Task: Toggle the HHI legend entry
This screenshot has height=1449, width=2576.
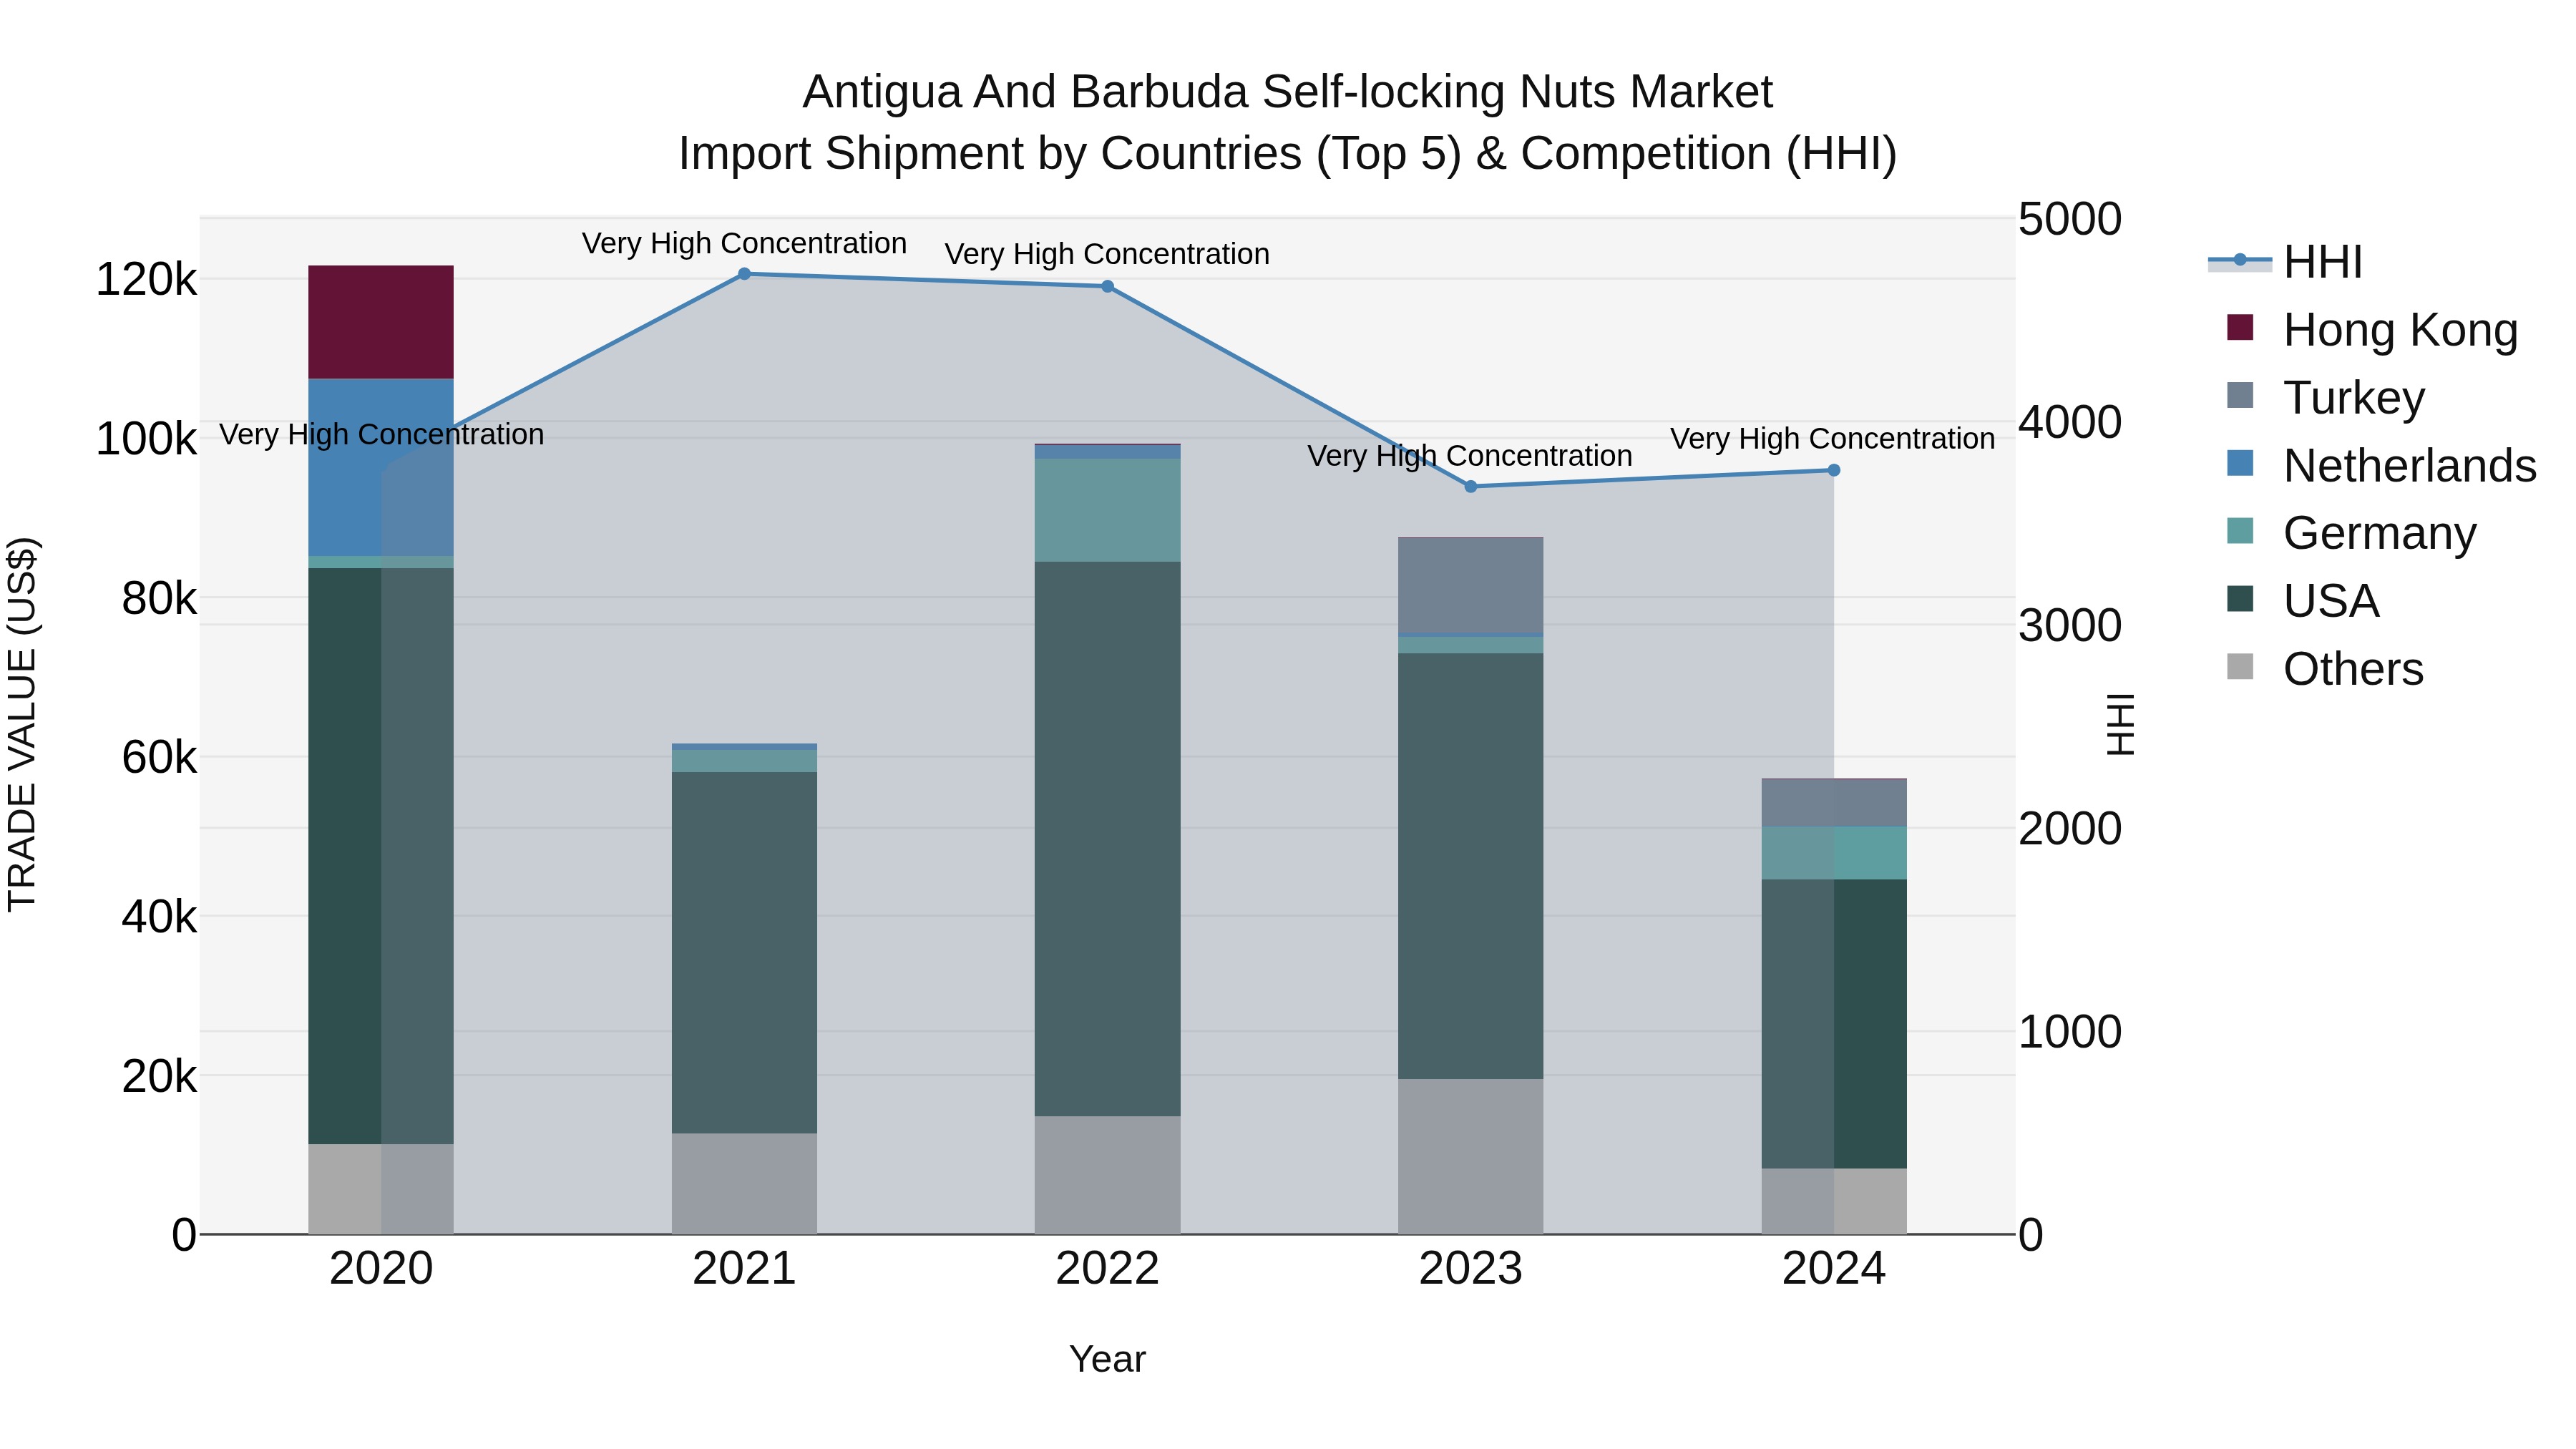Action: pyautogui.click(x=2286, y=262)
